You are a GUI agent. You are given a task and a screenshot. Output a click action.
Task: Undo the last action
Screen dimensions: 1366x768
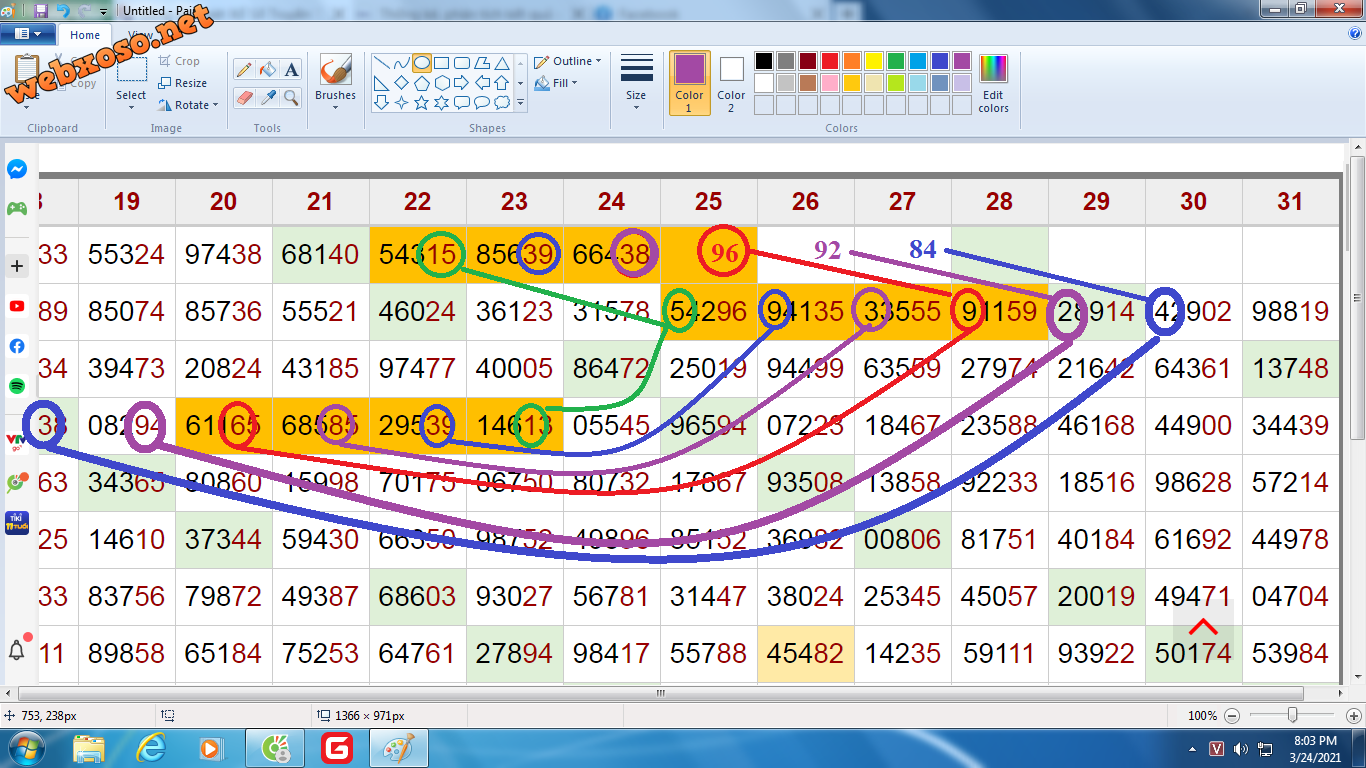pos(62,10)
